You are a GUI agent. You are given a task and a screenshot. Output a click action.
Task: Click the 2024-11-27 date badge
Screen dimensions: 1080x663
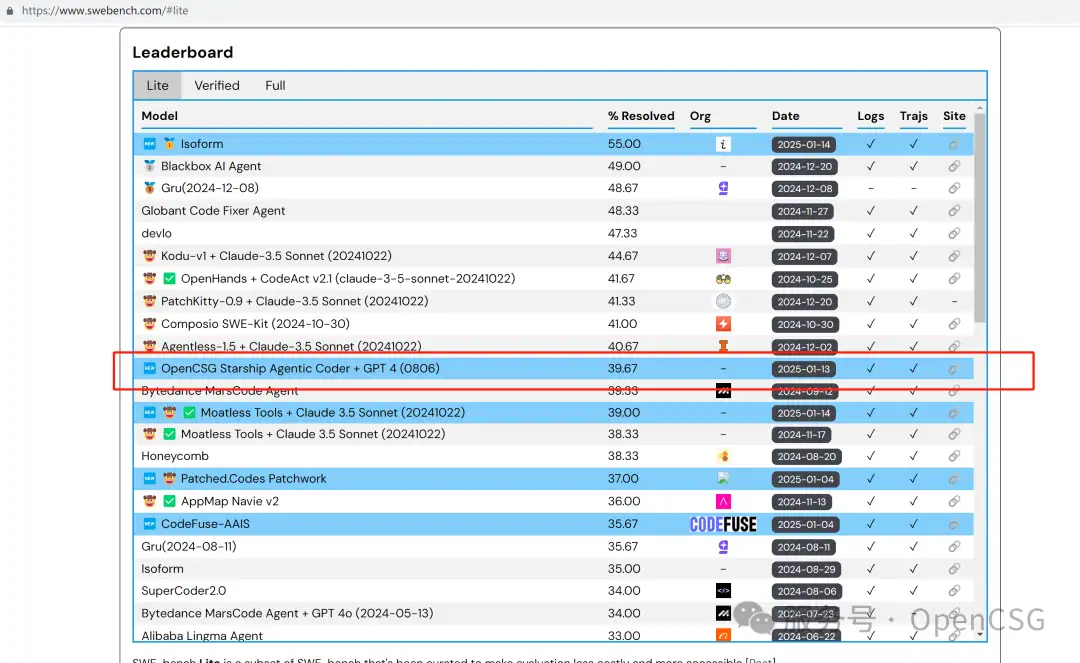[x=802, y=211]
